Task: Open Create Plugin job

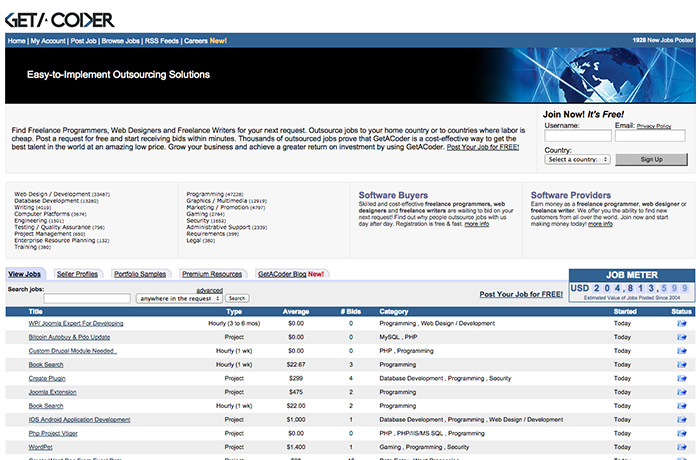Action: (47, 378)
